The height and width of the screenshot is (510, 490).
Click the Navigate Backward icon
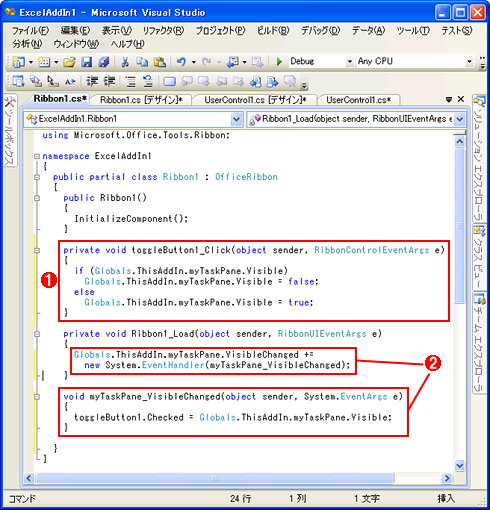tap(232, 62)
